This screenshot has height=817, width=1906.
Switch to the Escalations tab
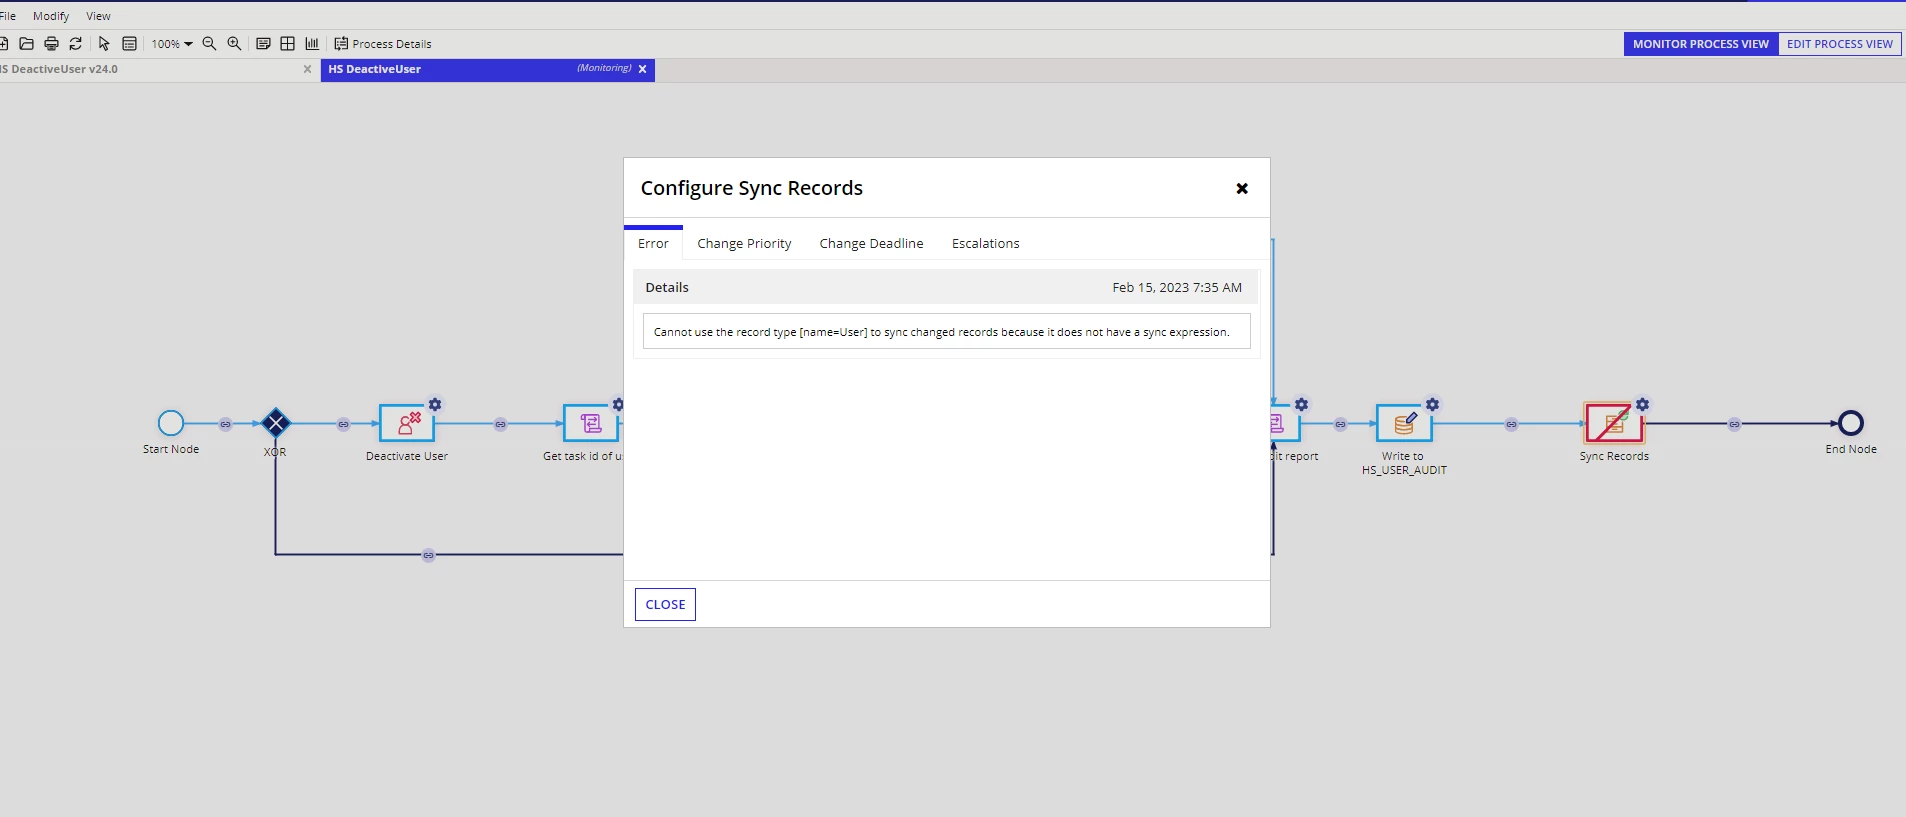(x=985, y=244)
